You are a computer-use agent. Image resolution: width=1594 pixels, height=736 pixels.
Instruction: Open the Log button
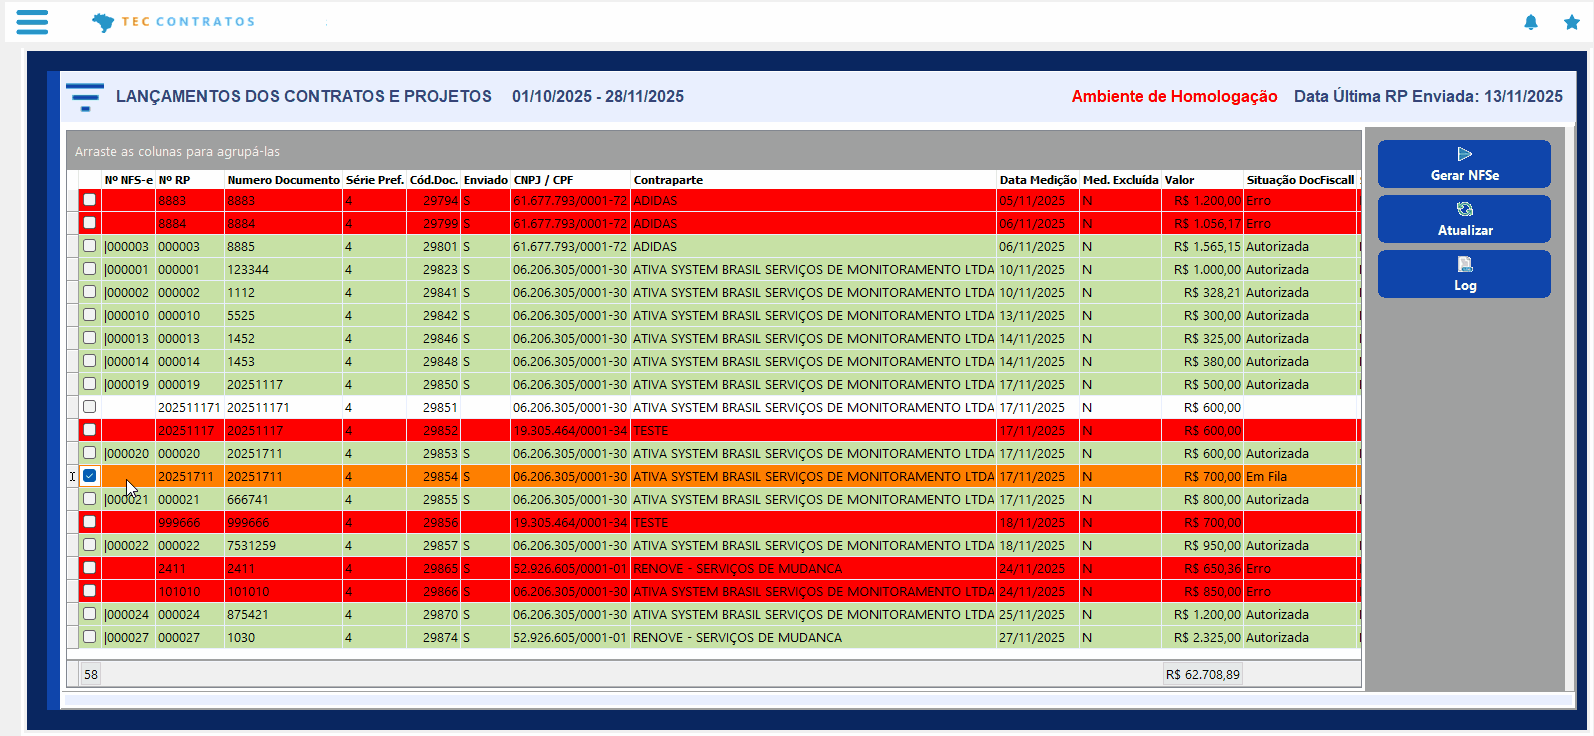click(1464, 274)
